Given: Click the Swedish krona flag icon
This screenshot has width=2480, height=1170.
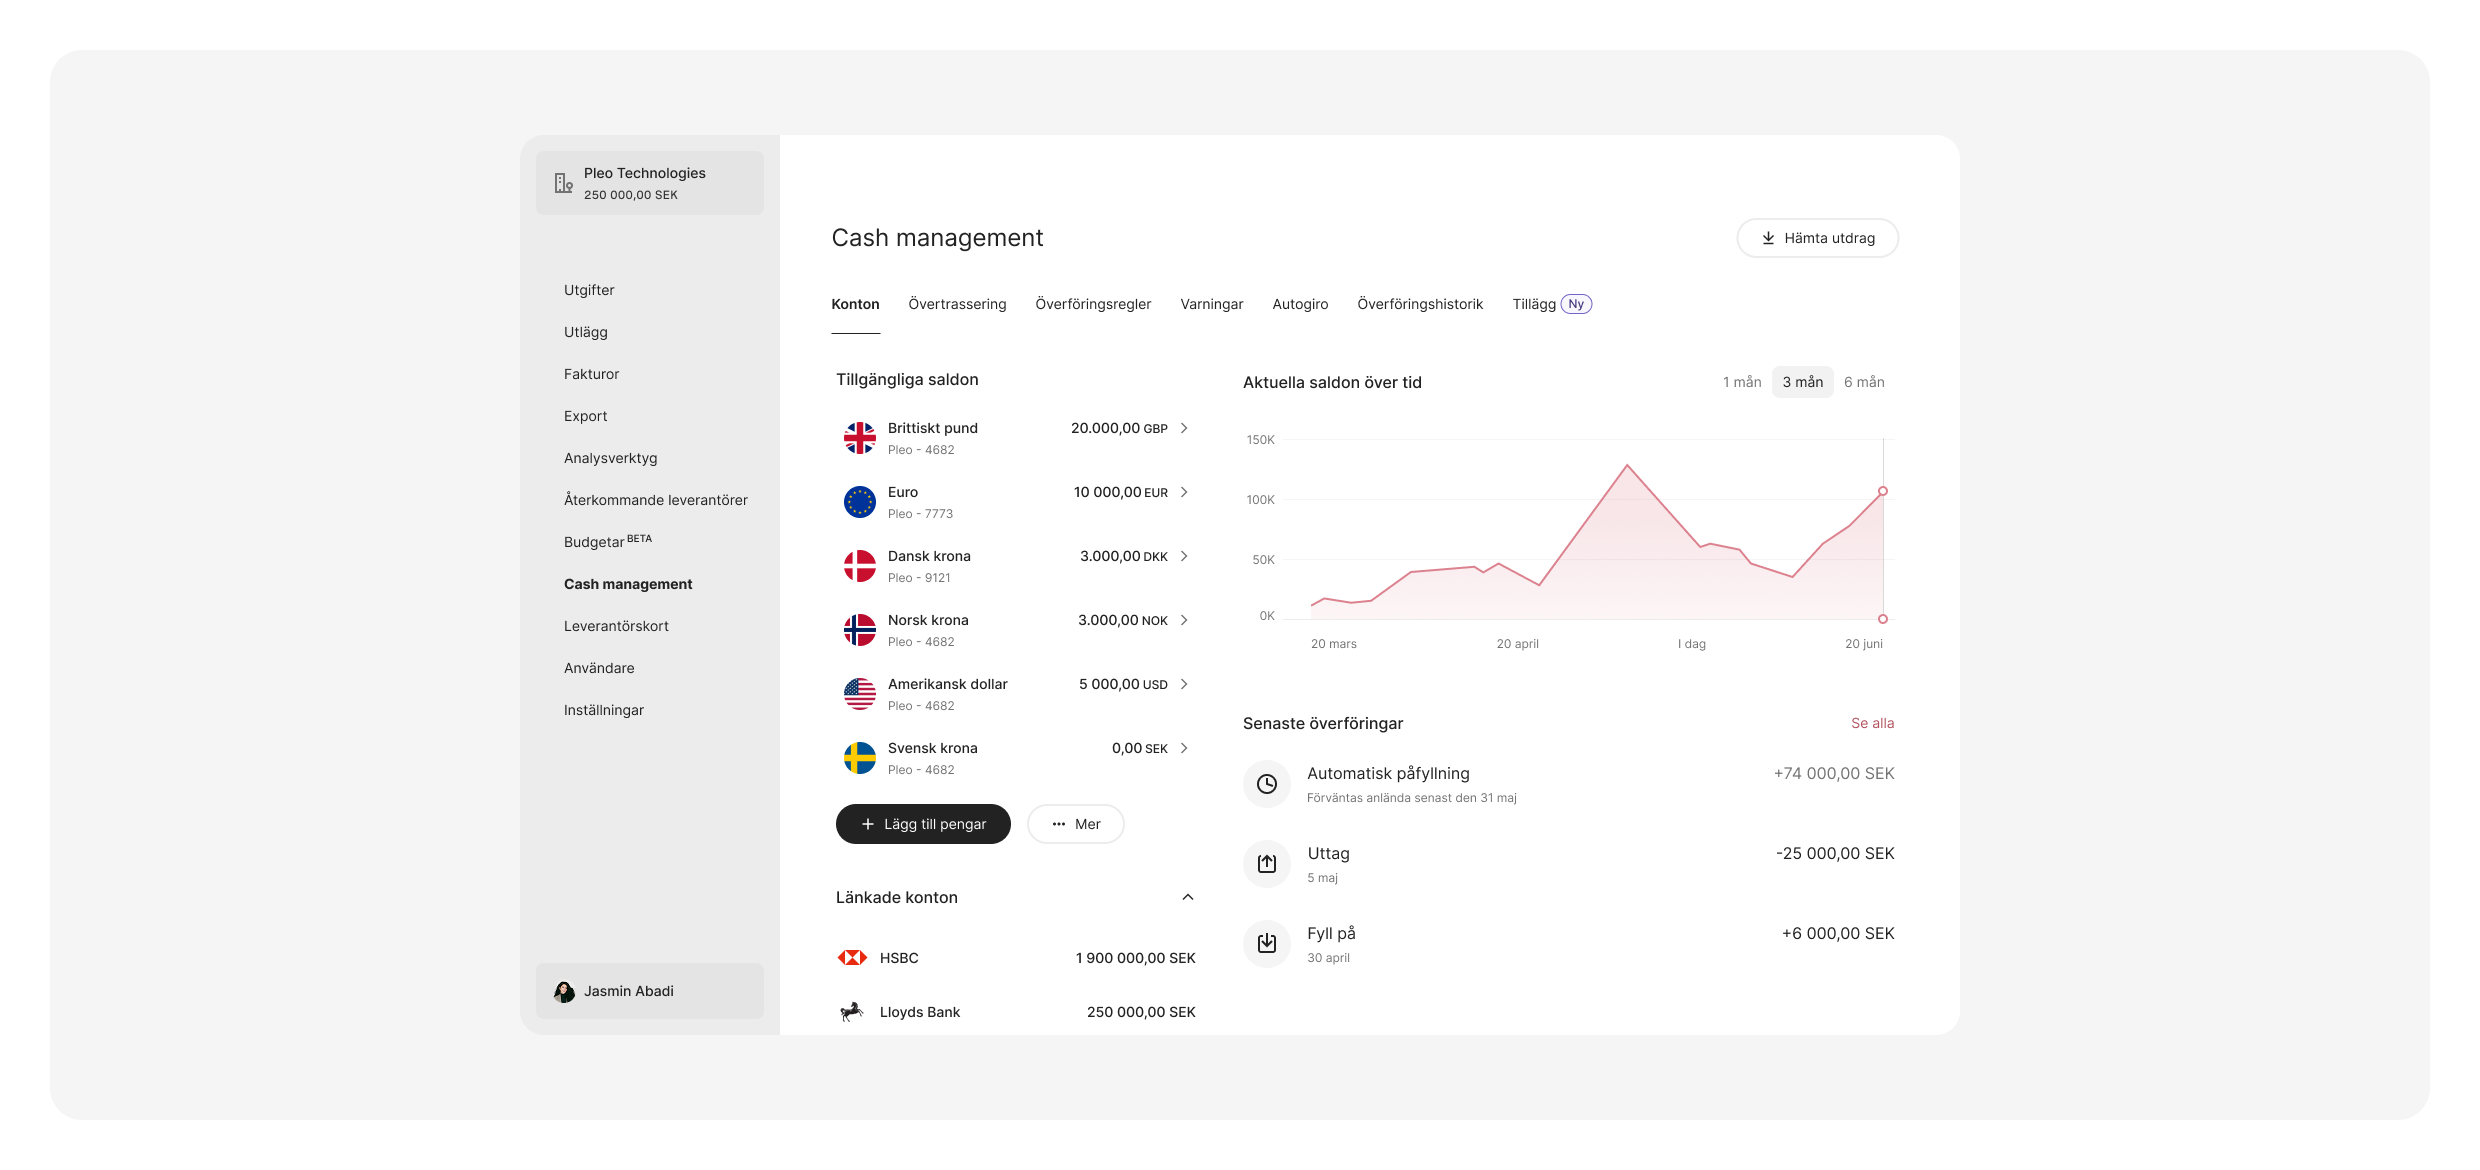Looking at the screenshot, I should pos(859,758).
